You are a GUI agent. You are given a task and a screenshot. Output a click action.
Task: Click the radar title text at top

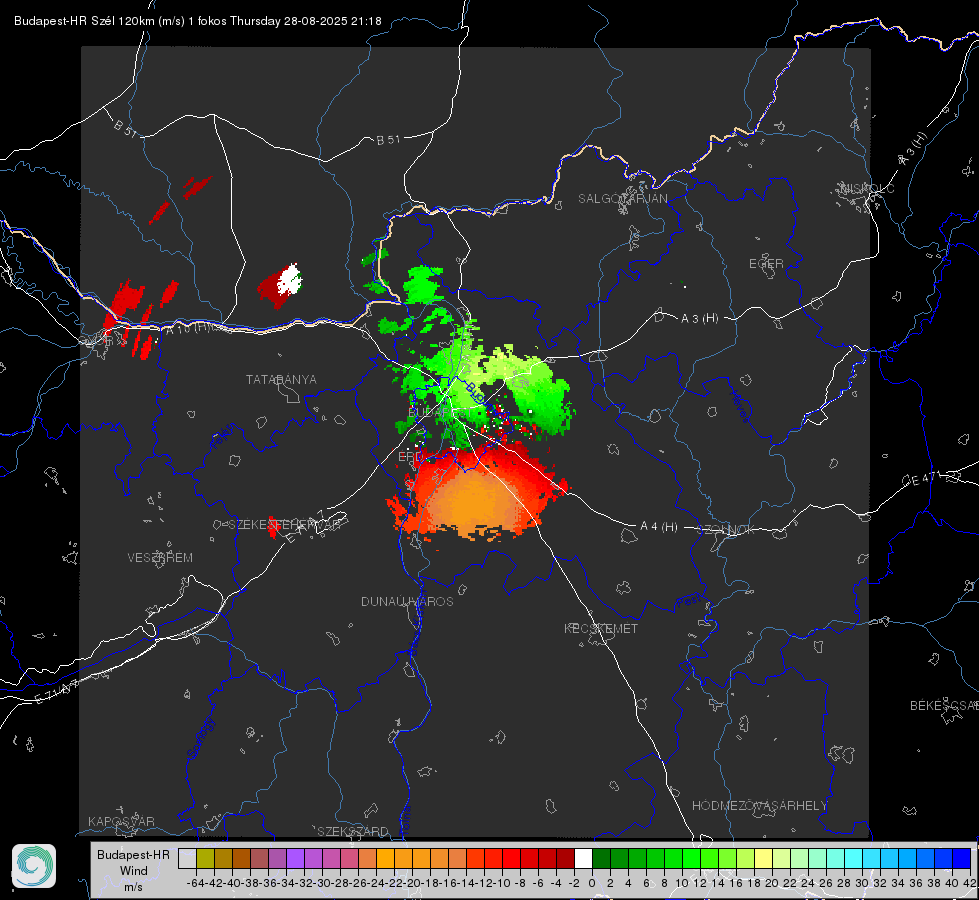pos(197,21)
